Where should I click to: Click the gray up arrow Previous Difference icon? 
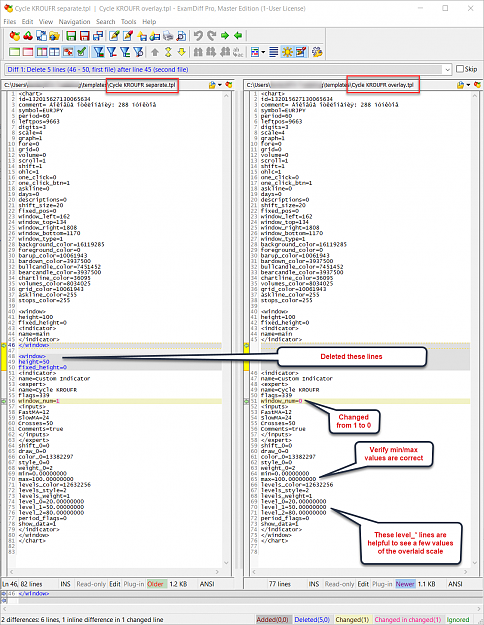click(x=155, y=52)
